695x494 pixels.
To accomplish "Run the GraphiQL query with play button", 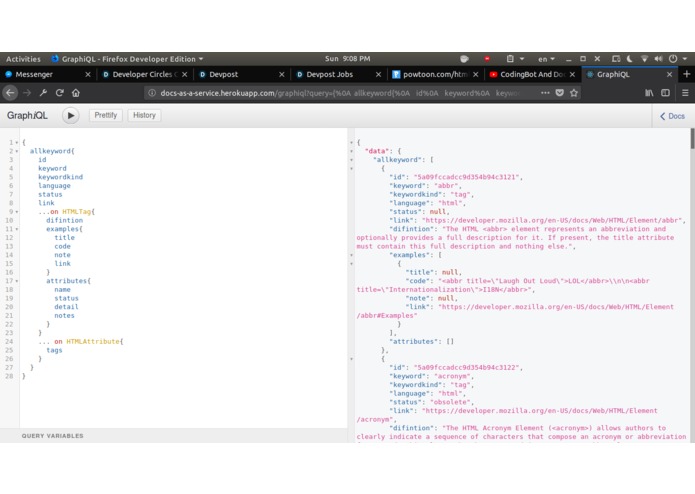I will point(70,116).
